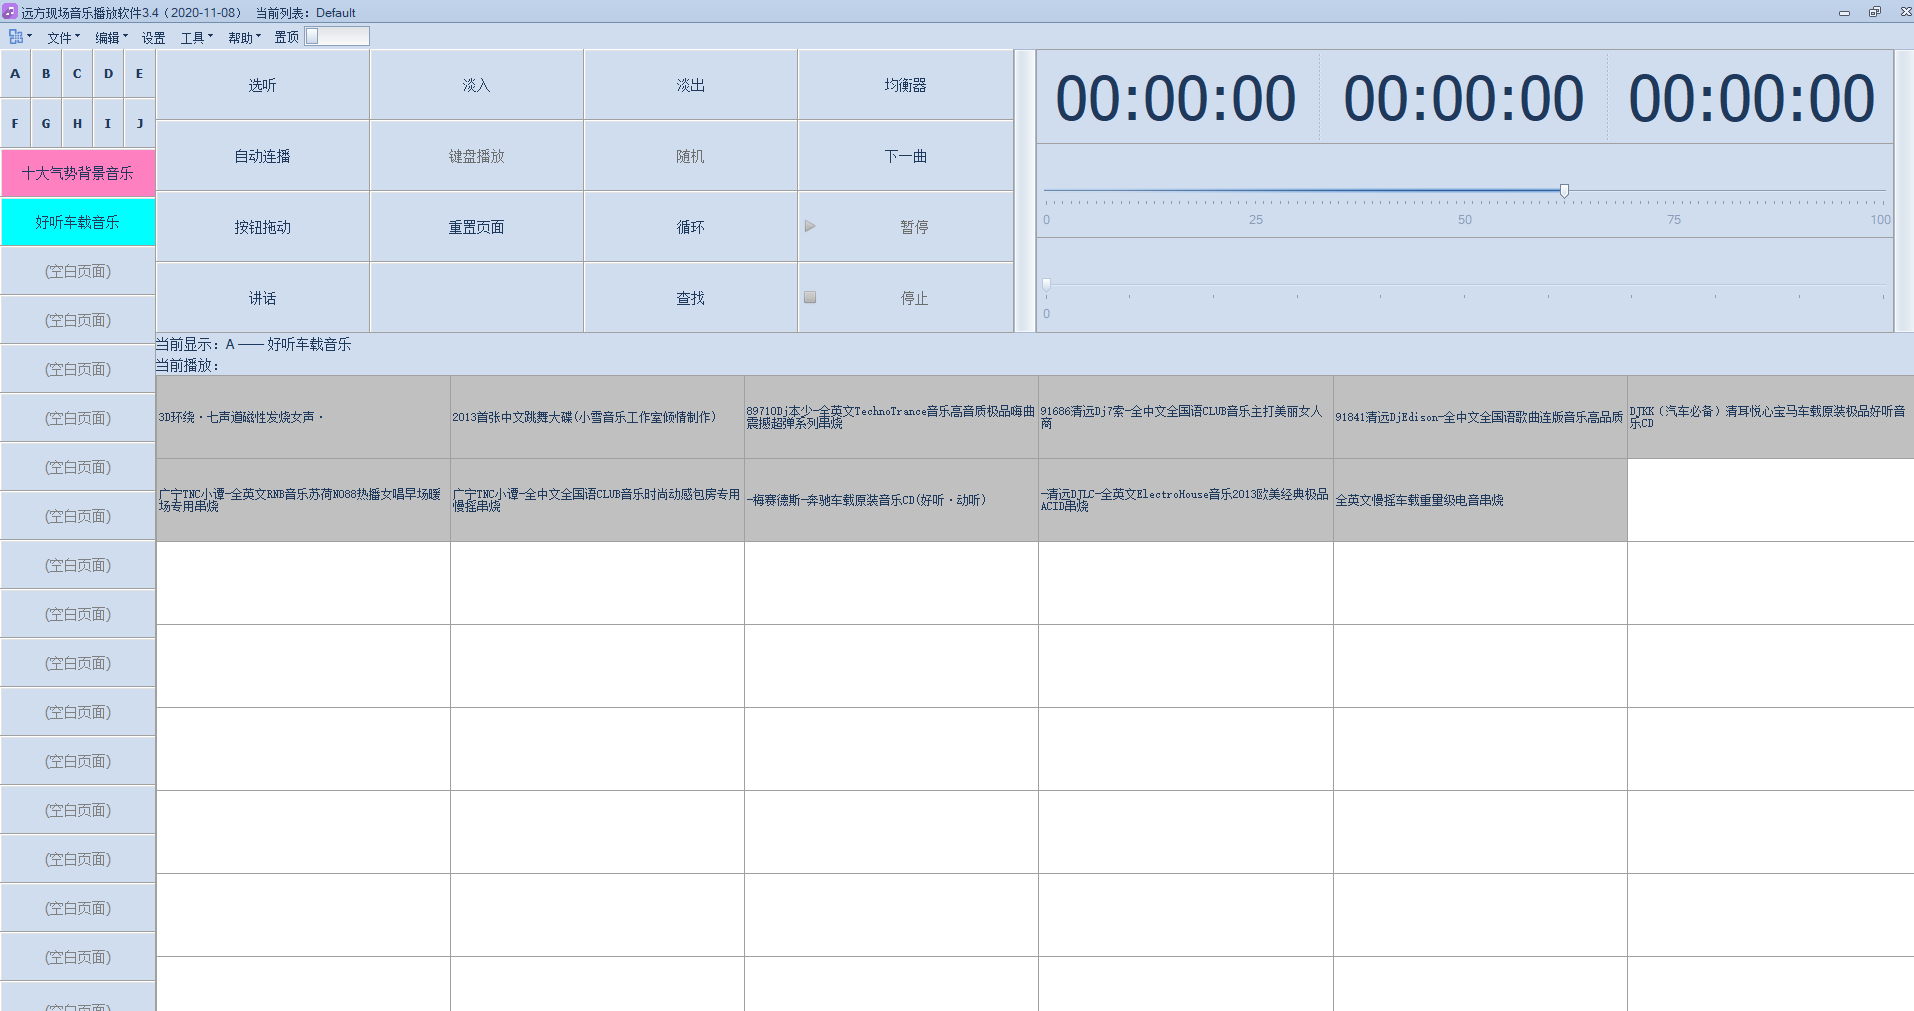
Task: Play track 梅赛德斯-奔驰车载原装音乐CD
Action: pyautogui.click(x=891, y=500)
